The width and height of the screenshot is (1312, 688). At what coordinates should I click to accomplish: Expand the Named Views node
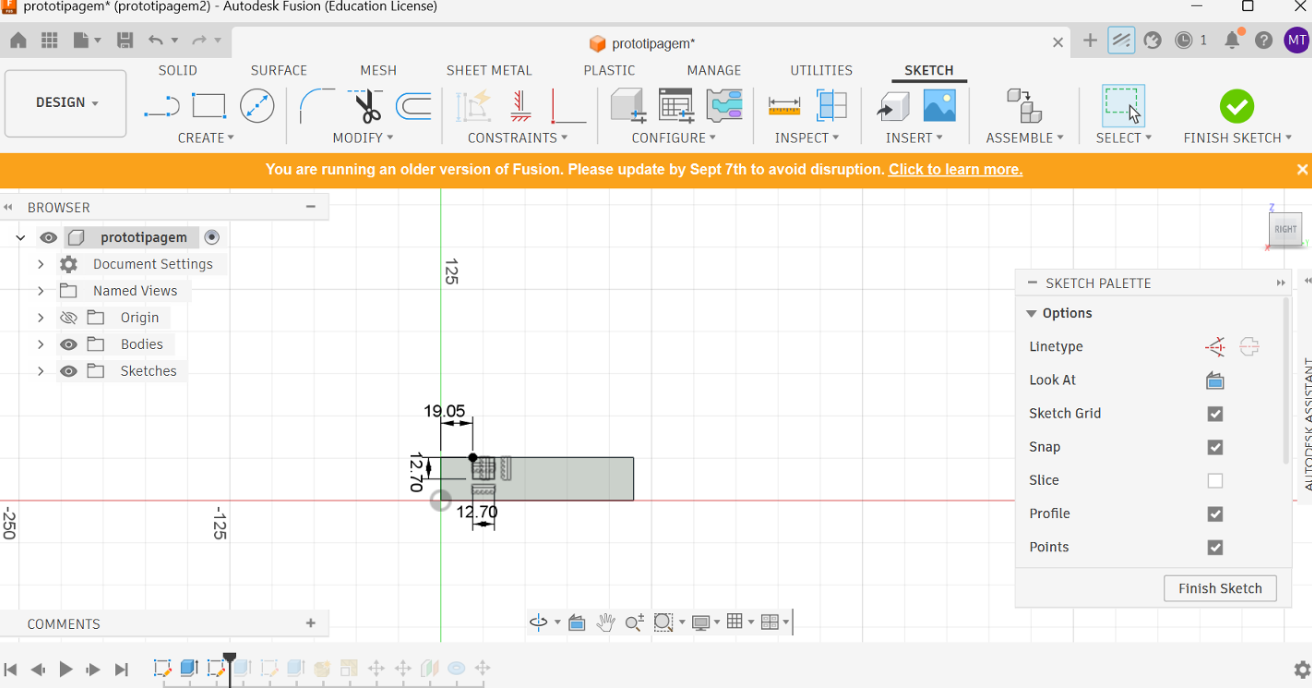click(40, 291)
